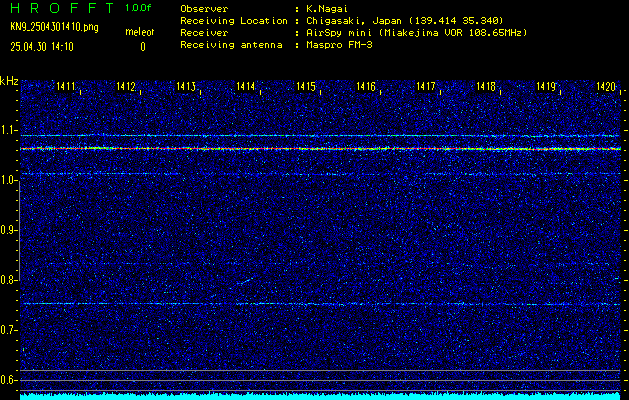The image size is (629, 400).
Task: Click the version label 1.0.0f
Action: [x=138, y=8]
